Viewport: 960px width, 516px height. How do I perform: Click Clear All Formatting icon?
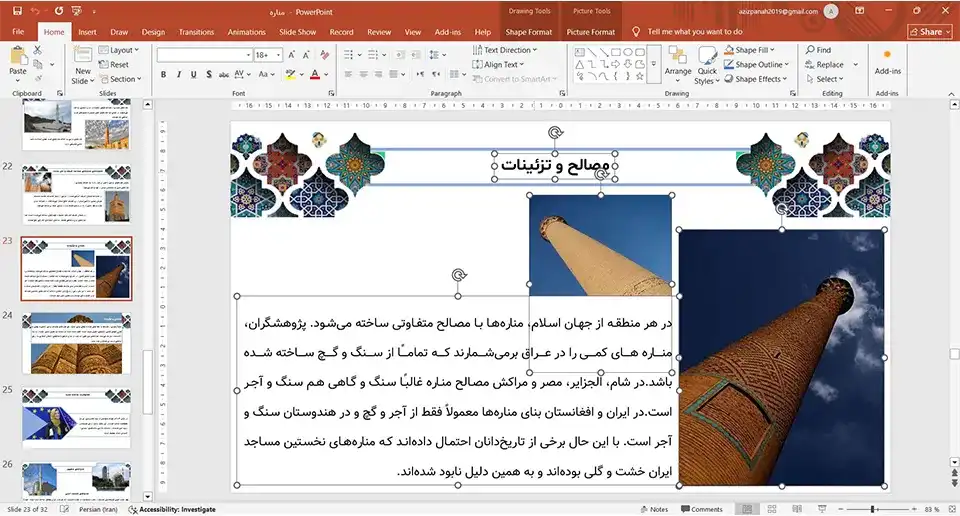click(x=324, y=54)
